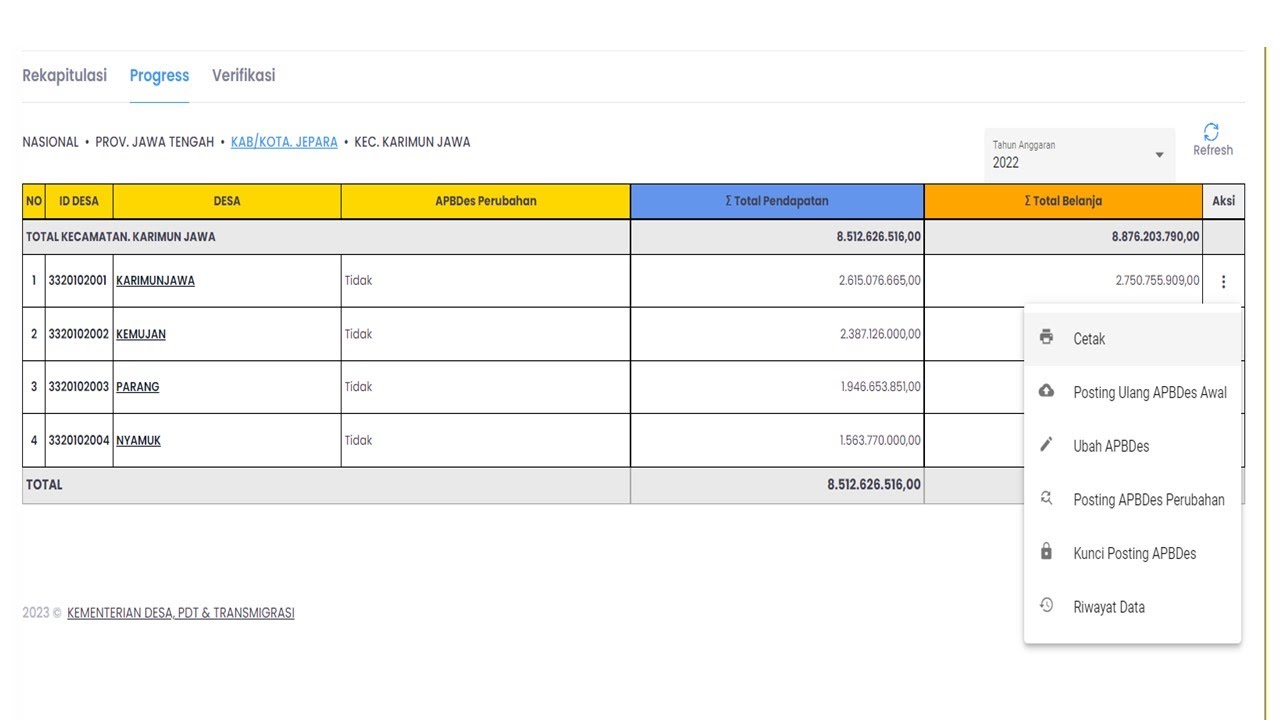Select Posting Ulang APBDes Awal menu entry
This screenshot has height=720, width=1280.
1132,392
